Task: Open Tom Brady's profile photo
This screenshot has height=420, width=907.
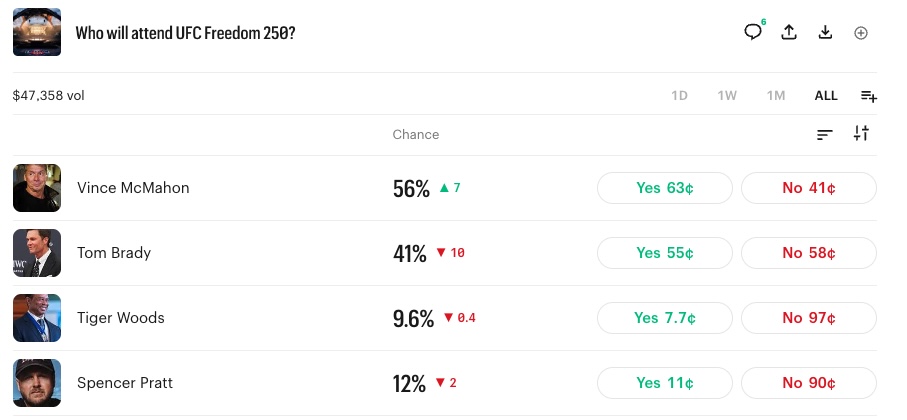Action: 37,253
